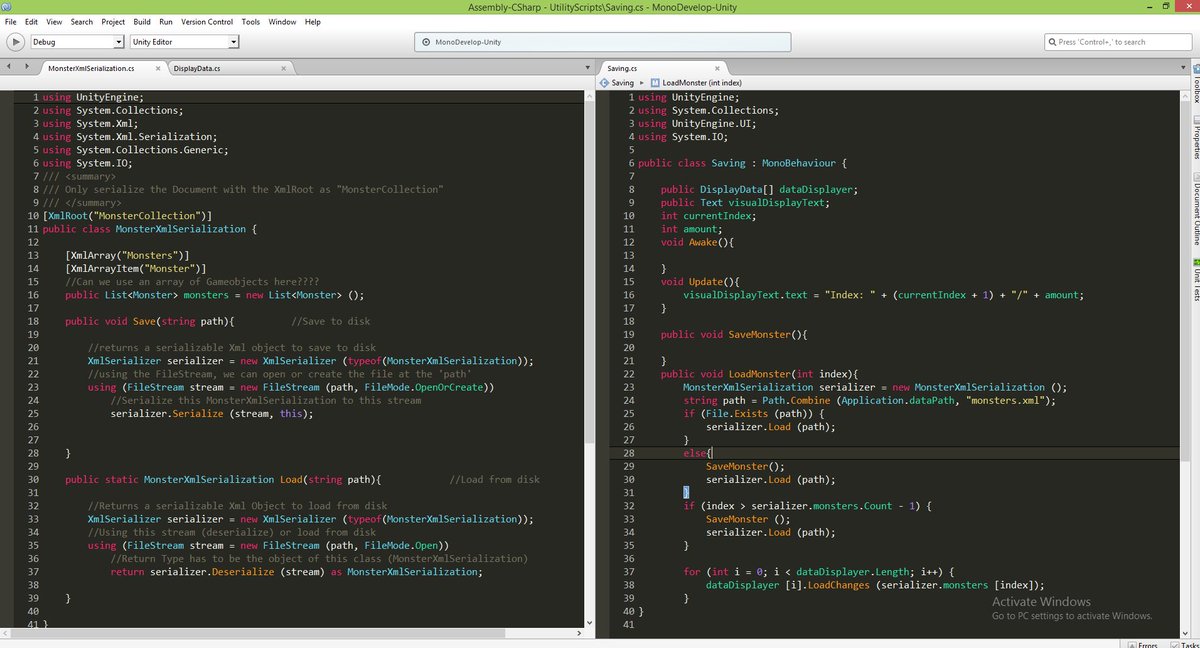The width and height of the screenshot is (1200, 648).
Task: Click the class icon beside Saving breadcrumb
Action: pos(603,82)
